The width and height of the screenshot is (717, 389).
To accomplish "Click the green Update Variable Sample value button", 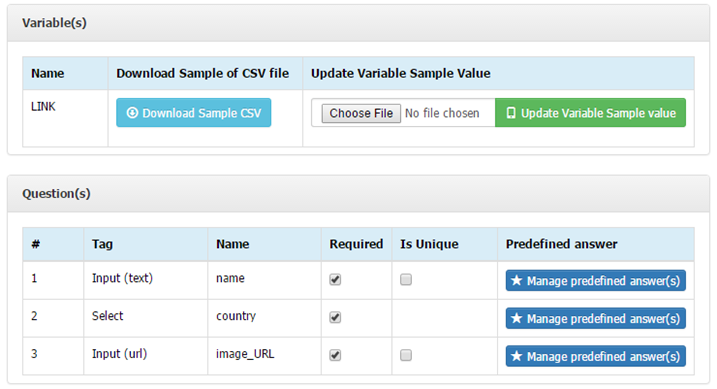I will (x=590, y=112).
